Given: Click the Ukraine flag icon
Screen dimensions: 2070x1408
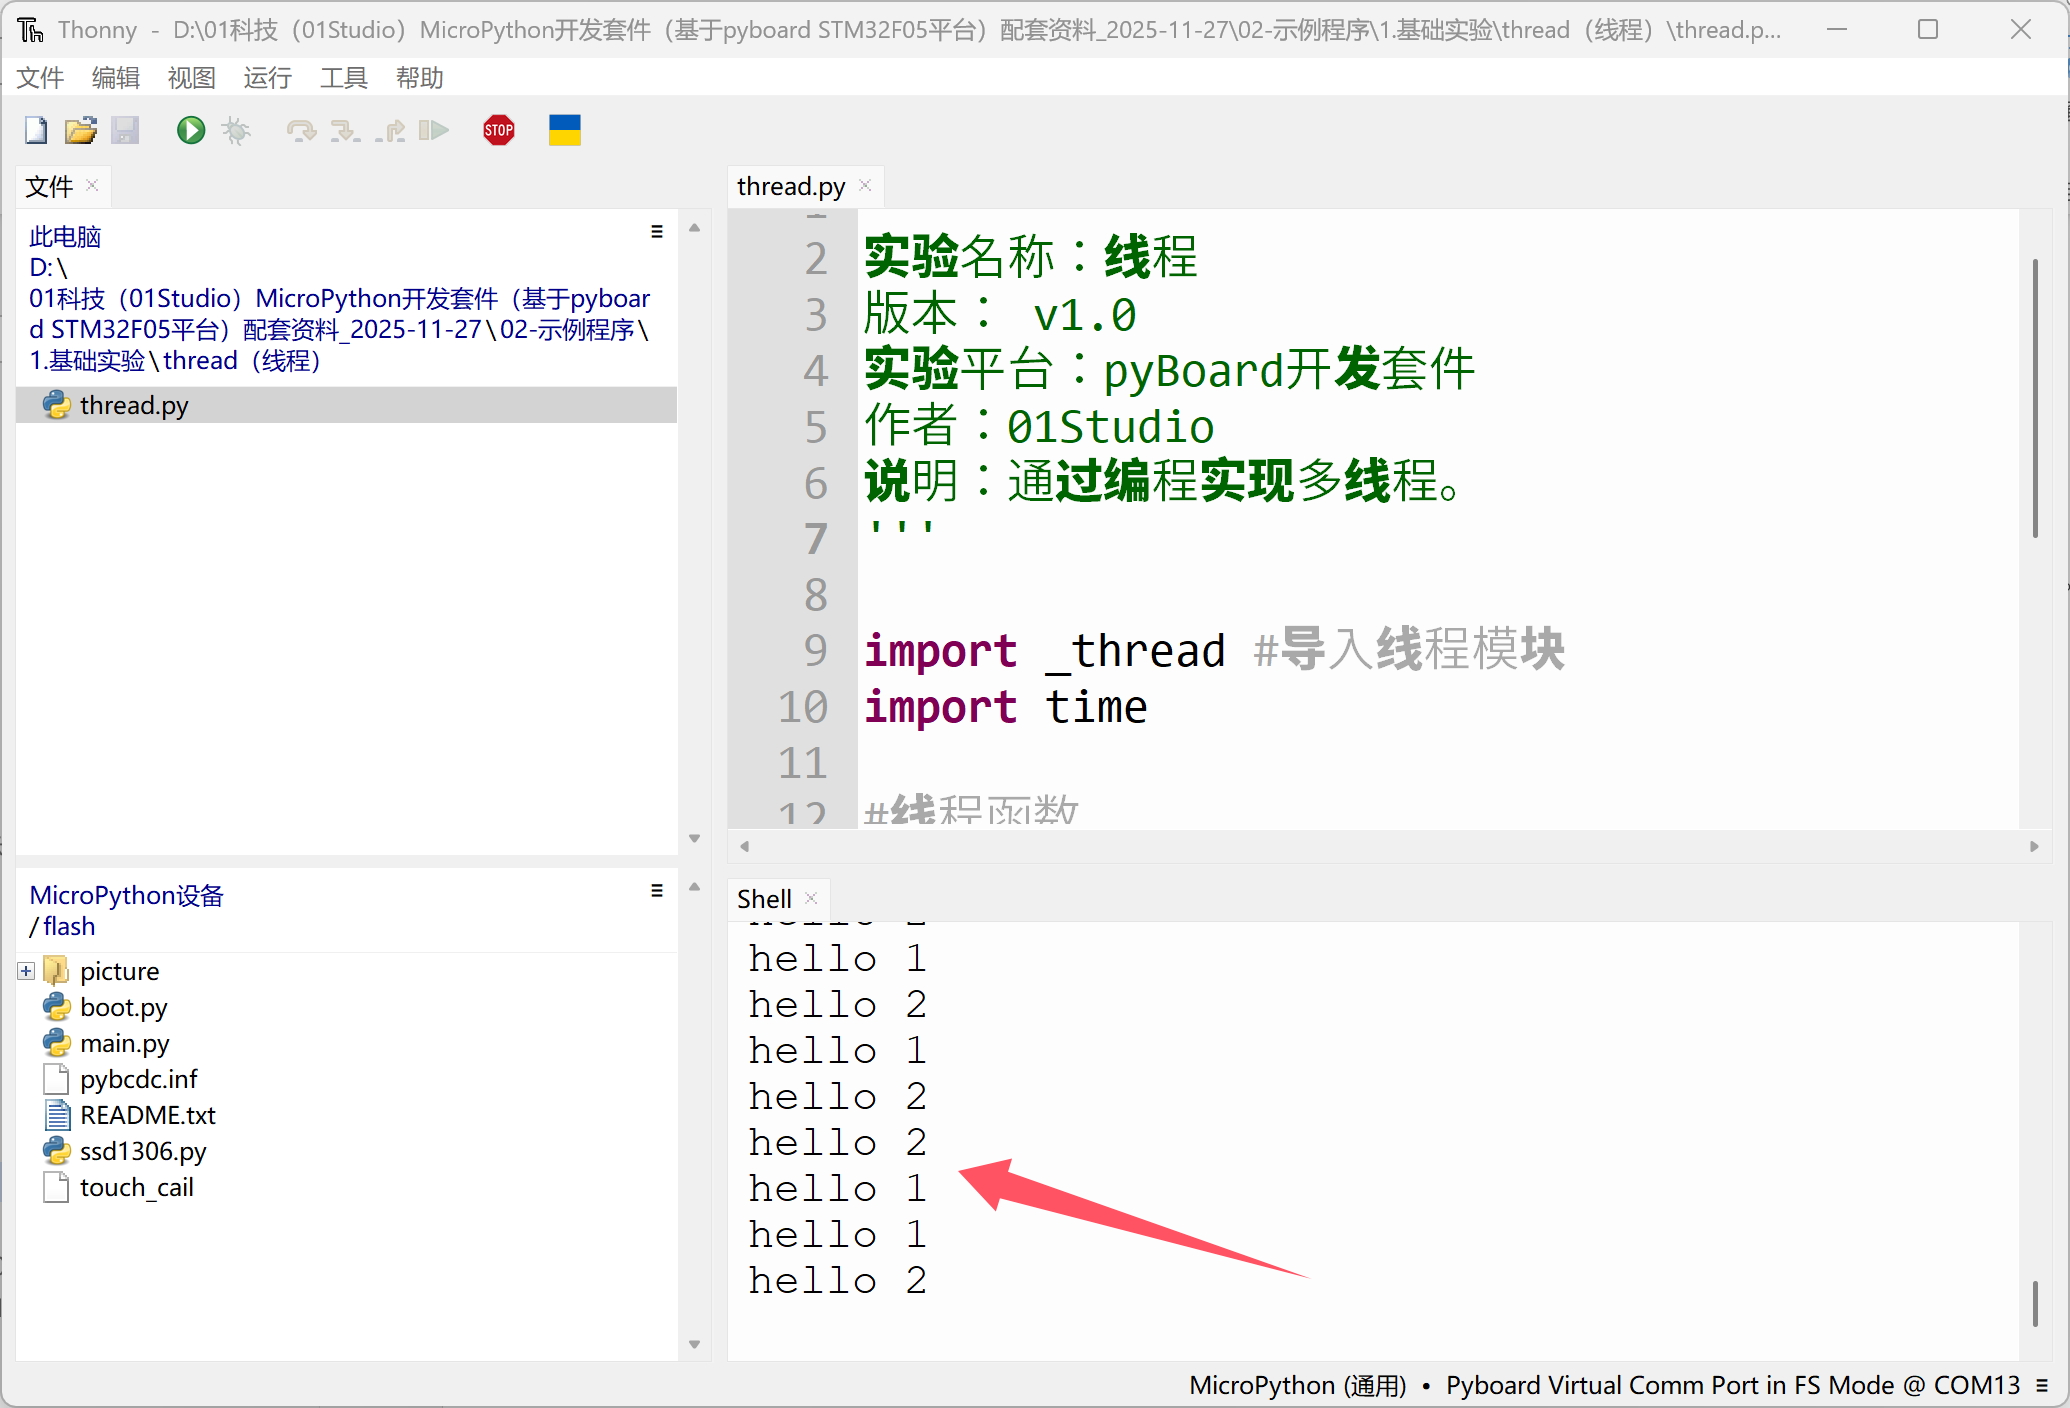Looking at the screenshot, I should pyautogui.click(x=564, y=130).
